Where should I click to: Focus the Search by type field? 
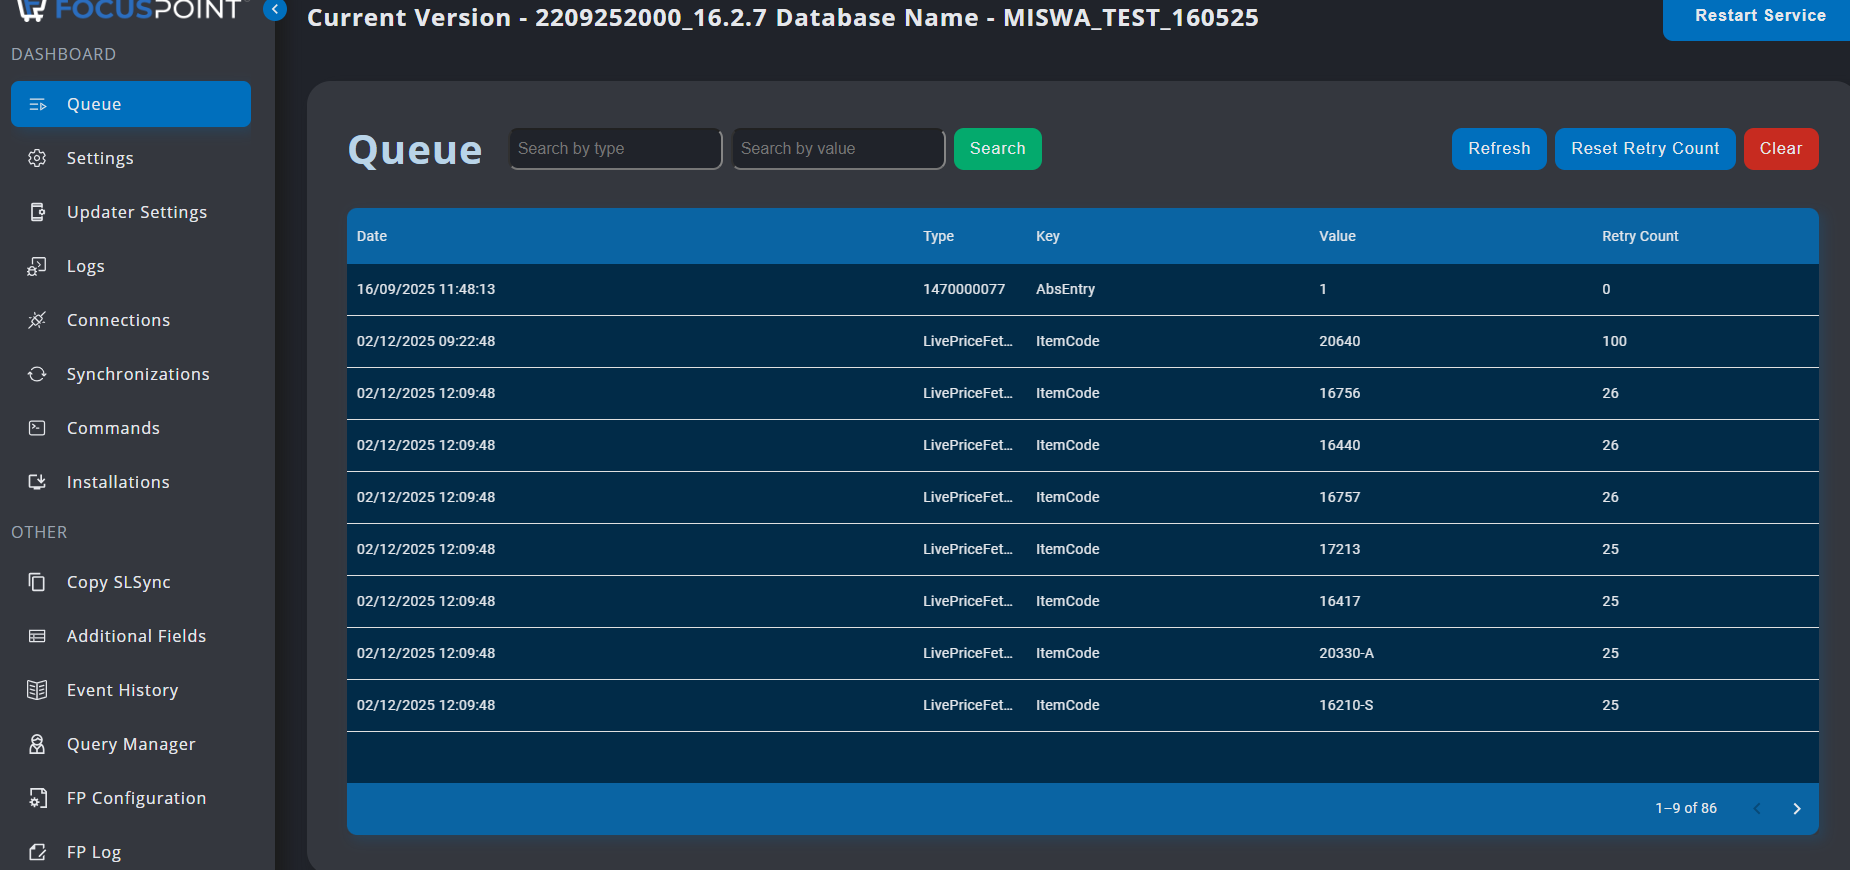point(615,149)
